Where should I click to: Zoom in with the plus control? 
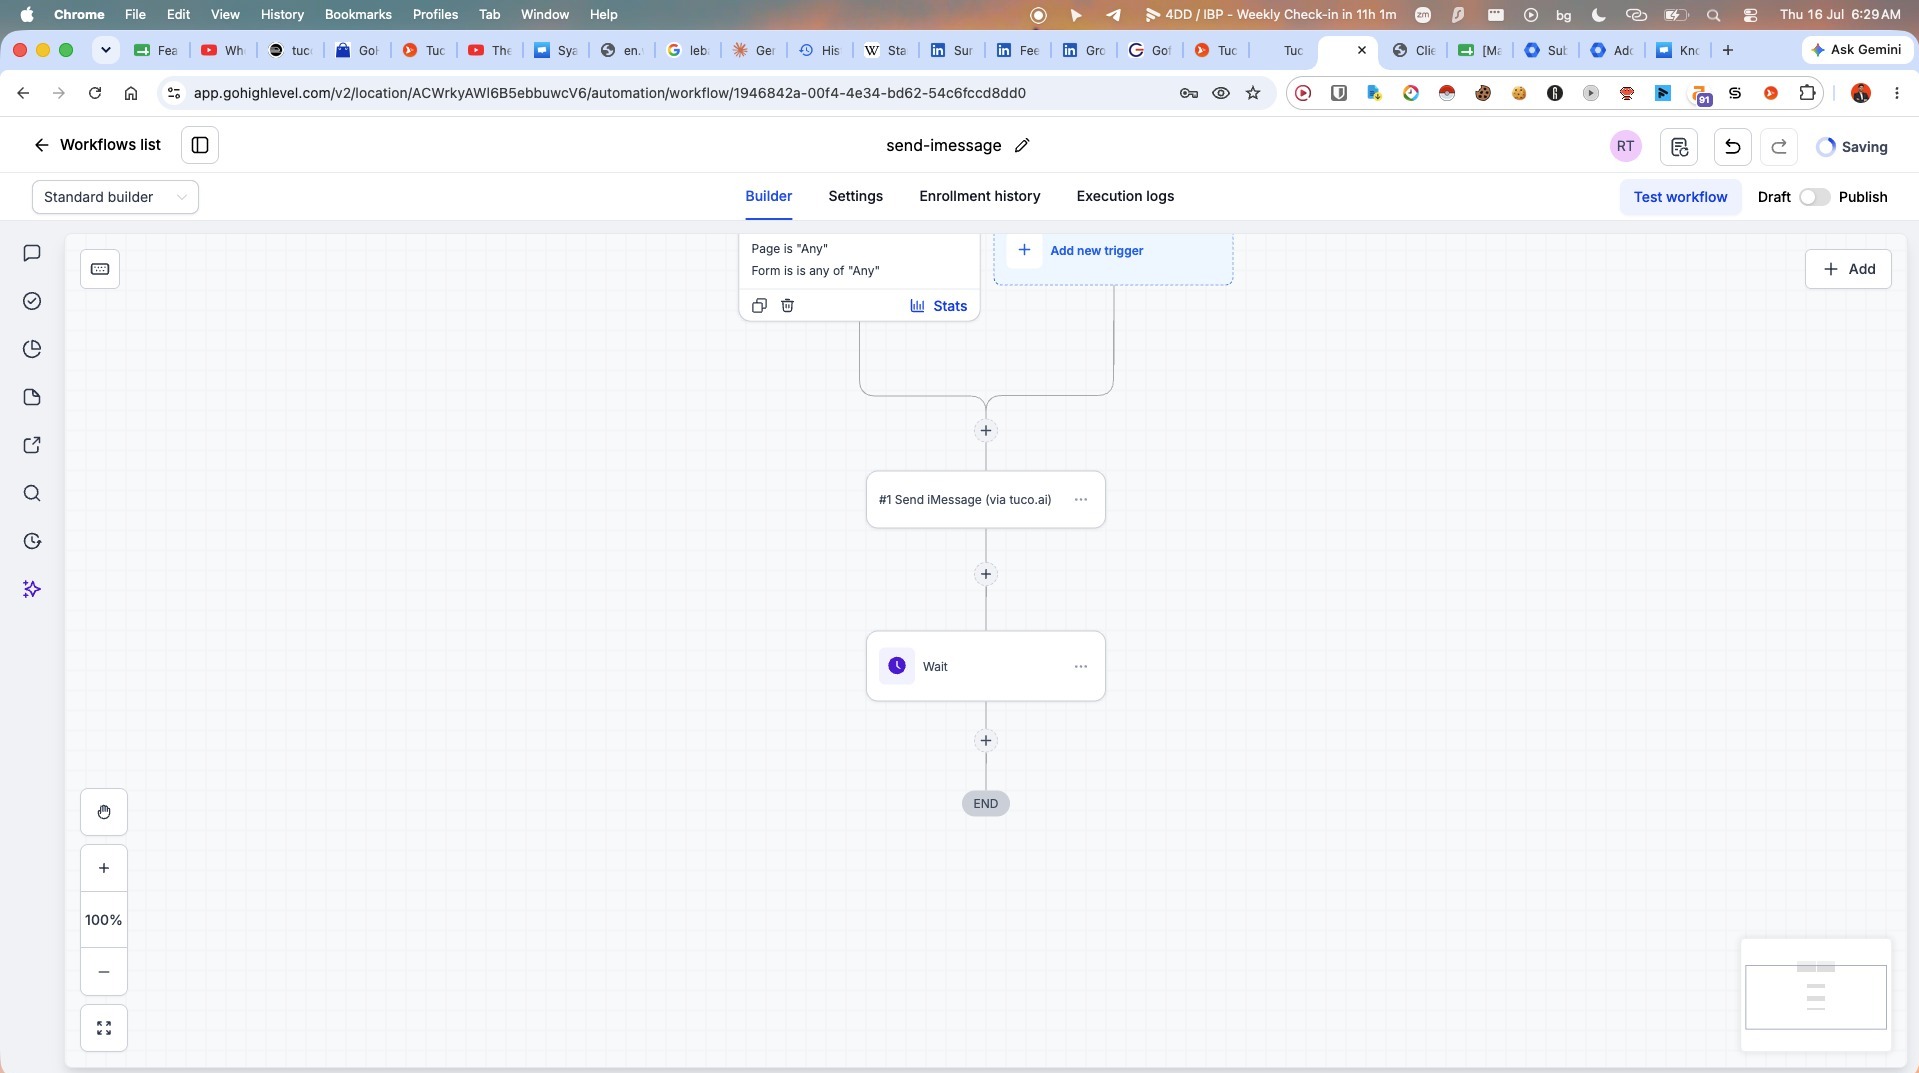click(104, 867)
